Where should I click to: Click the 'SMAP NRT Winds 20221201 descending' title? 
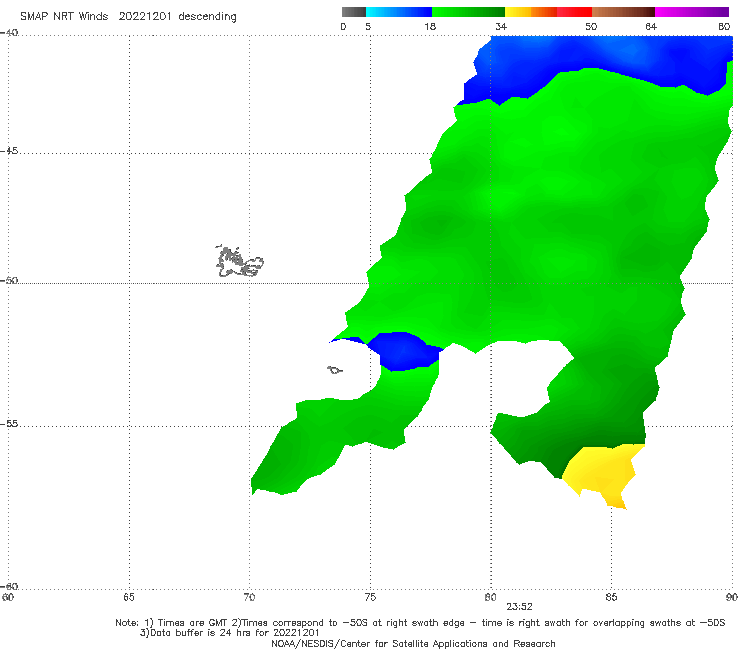coord(128,16)
